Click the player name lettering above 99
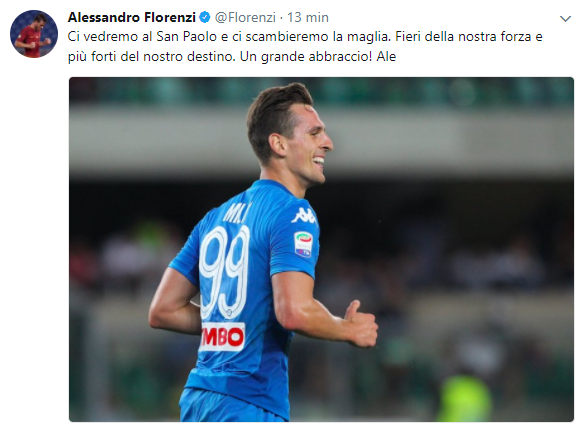 237,212
